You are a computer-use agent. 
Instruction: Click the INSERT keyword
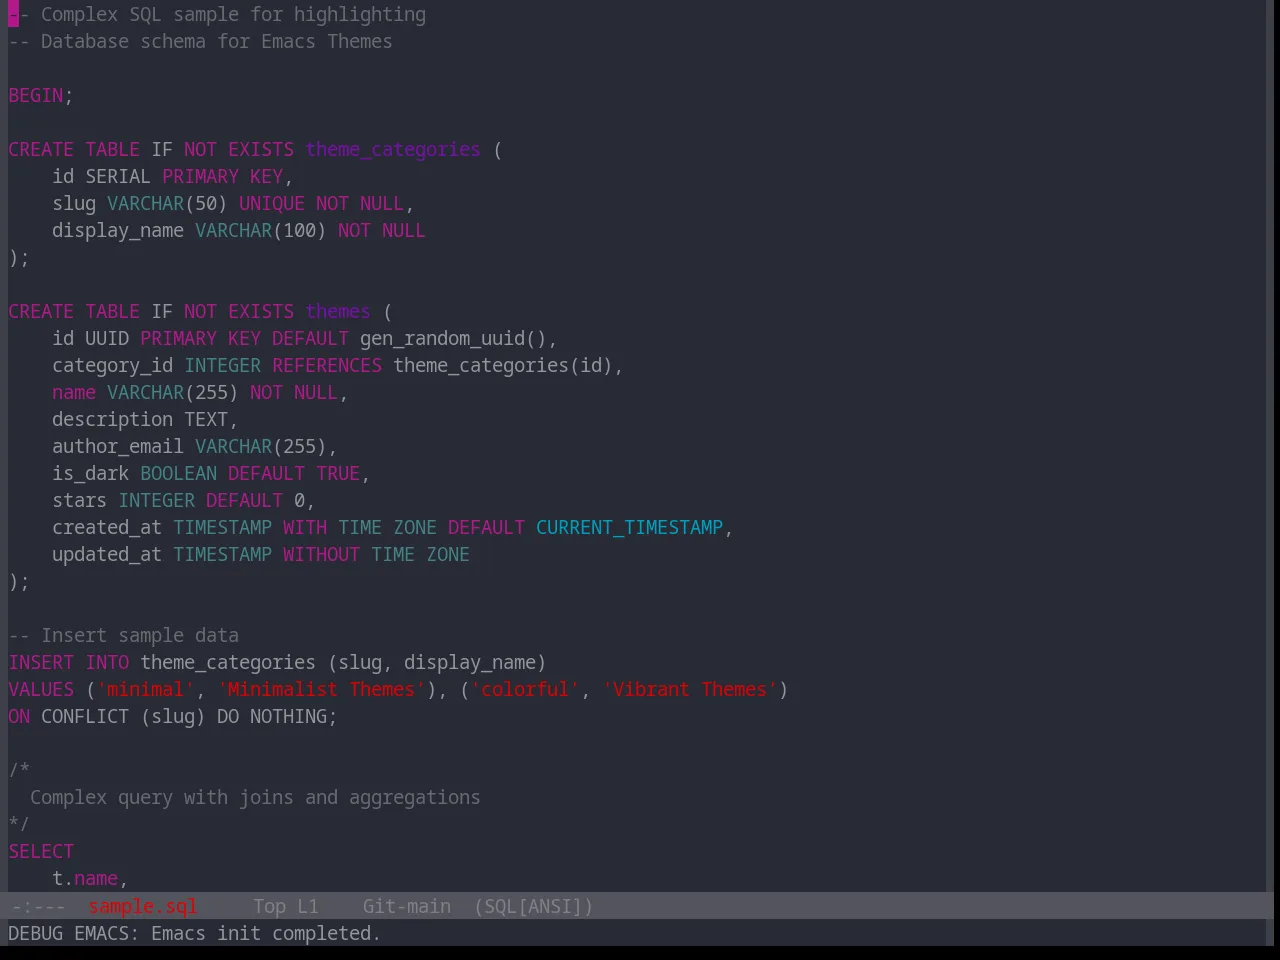click(x=41, y=662)
